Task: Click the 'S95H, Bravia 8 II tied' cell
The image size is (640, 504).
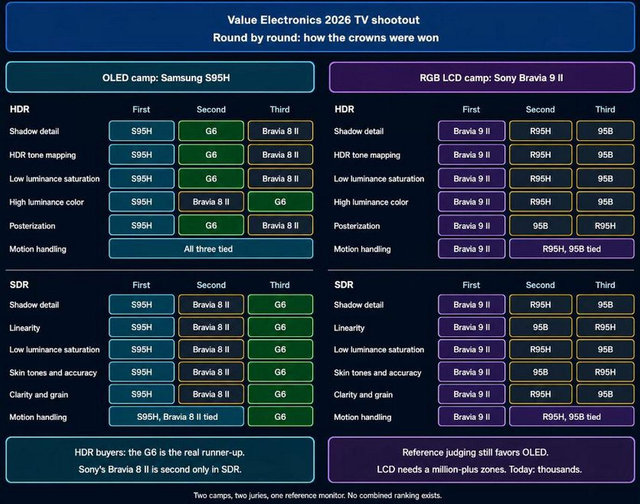Action: point(176,417)
